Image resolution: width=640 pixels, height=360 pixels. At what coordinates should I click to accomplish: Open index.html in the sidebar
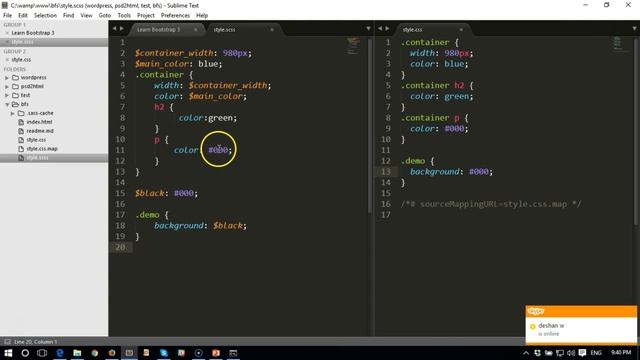click(39, 122)
